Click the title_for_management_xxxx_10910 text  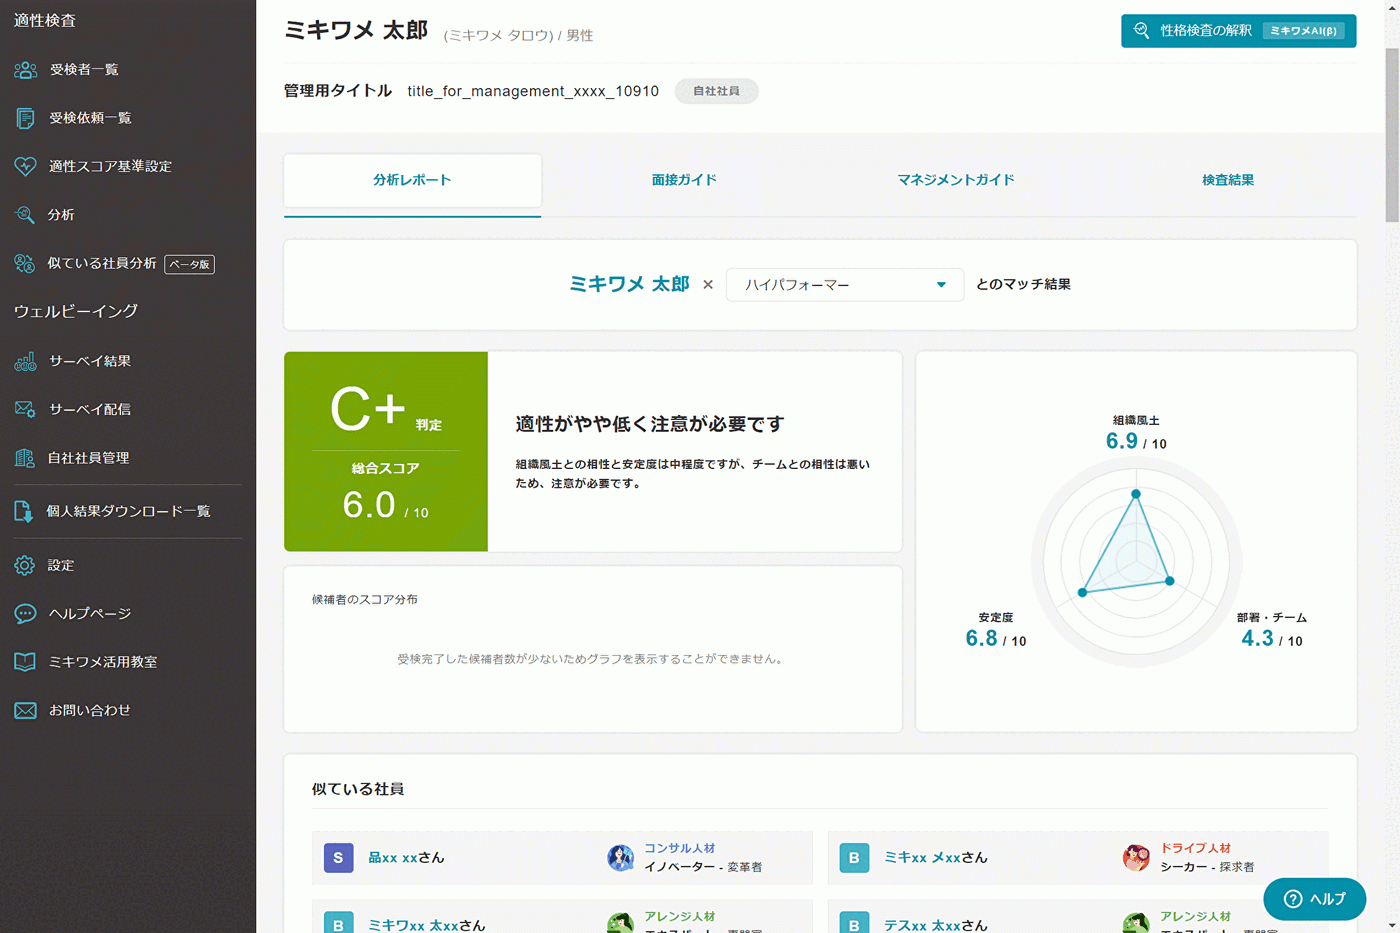coord(533,91)
